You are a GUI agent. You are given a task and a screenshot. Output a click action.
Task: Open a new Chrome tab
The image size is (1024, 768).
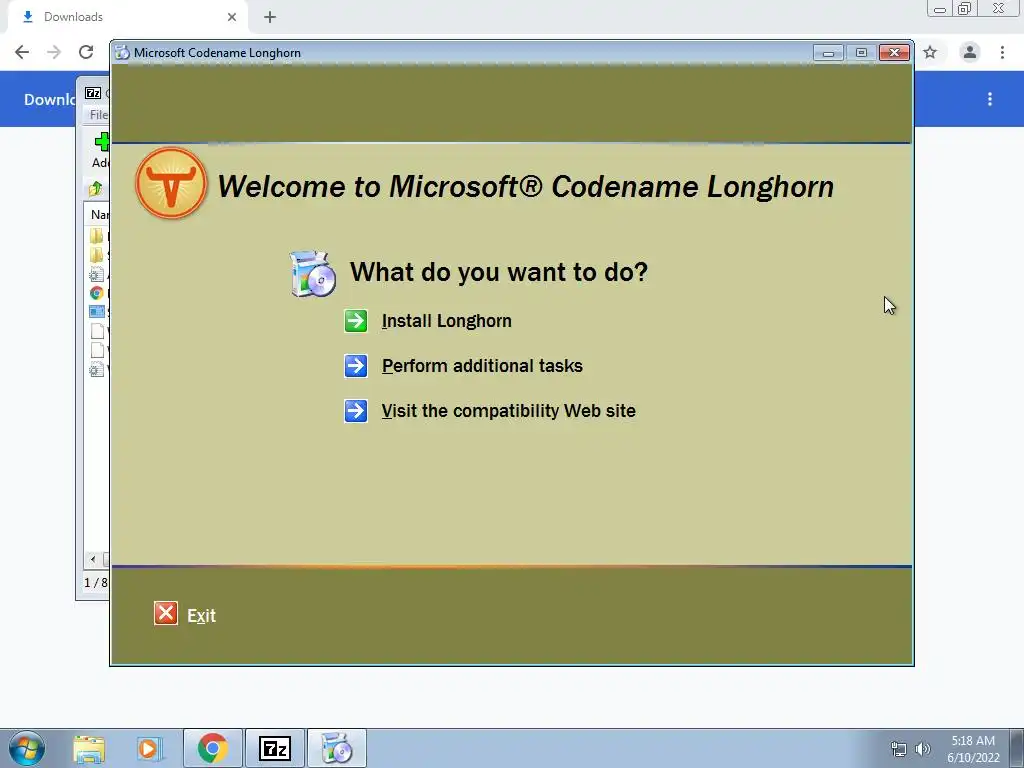270,17
